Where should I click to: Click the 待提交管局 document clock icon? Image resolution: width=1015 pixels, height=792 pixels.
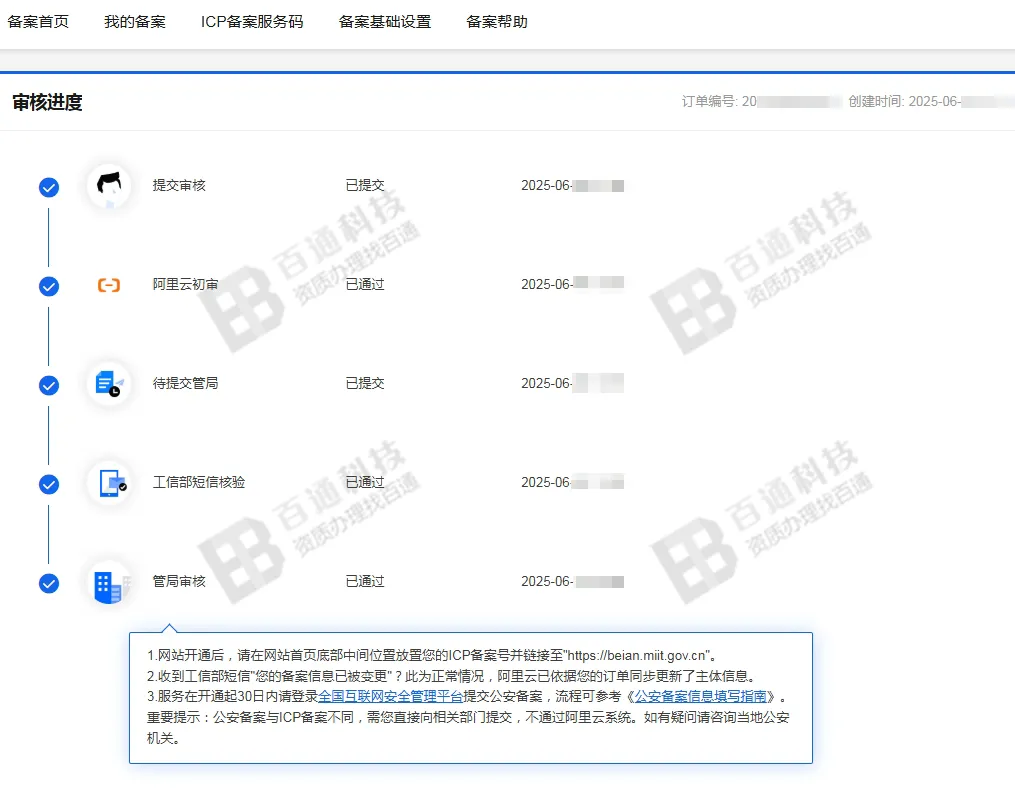point(109,384)
